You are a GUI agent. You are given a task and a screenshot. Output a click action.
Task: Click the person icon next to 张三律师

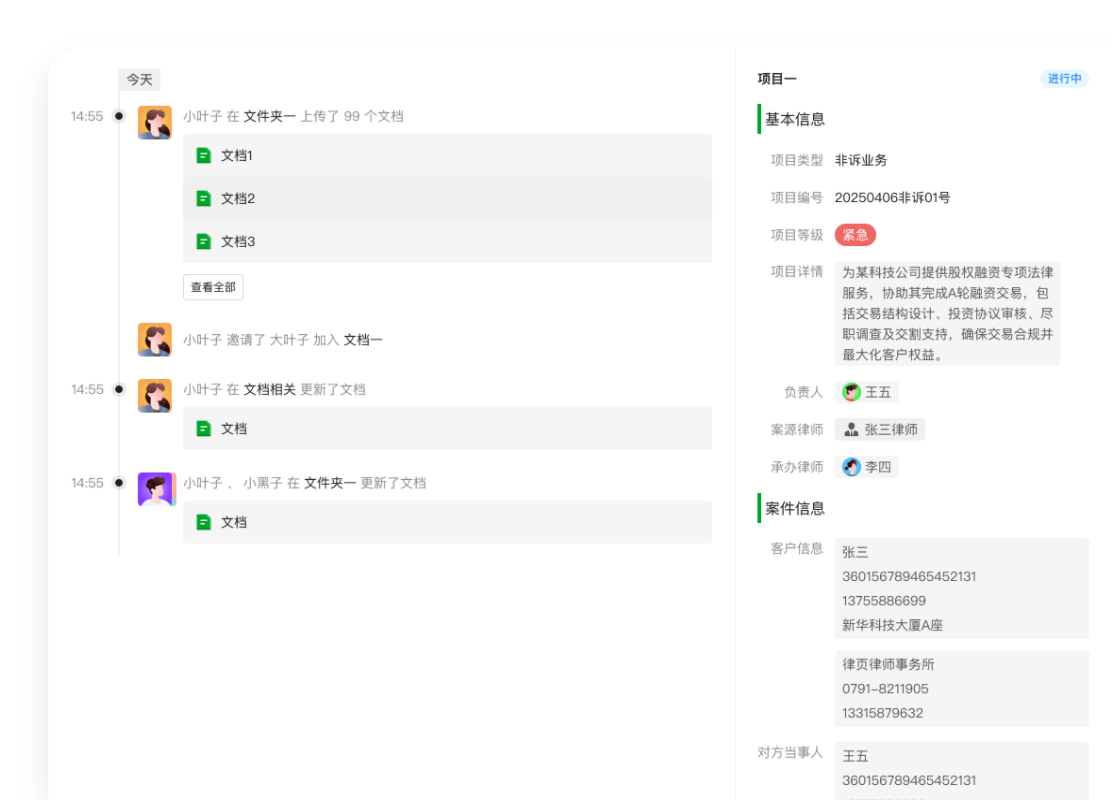click(x=851, y=430)
